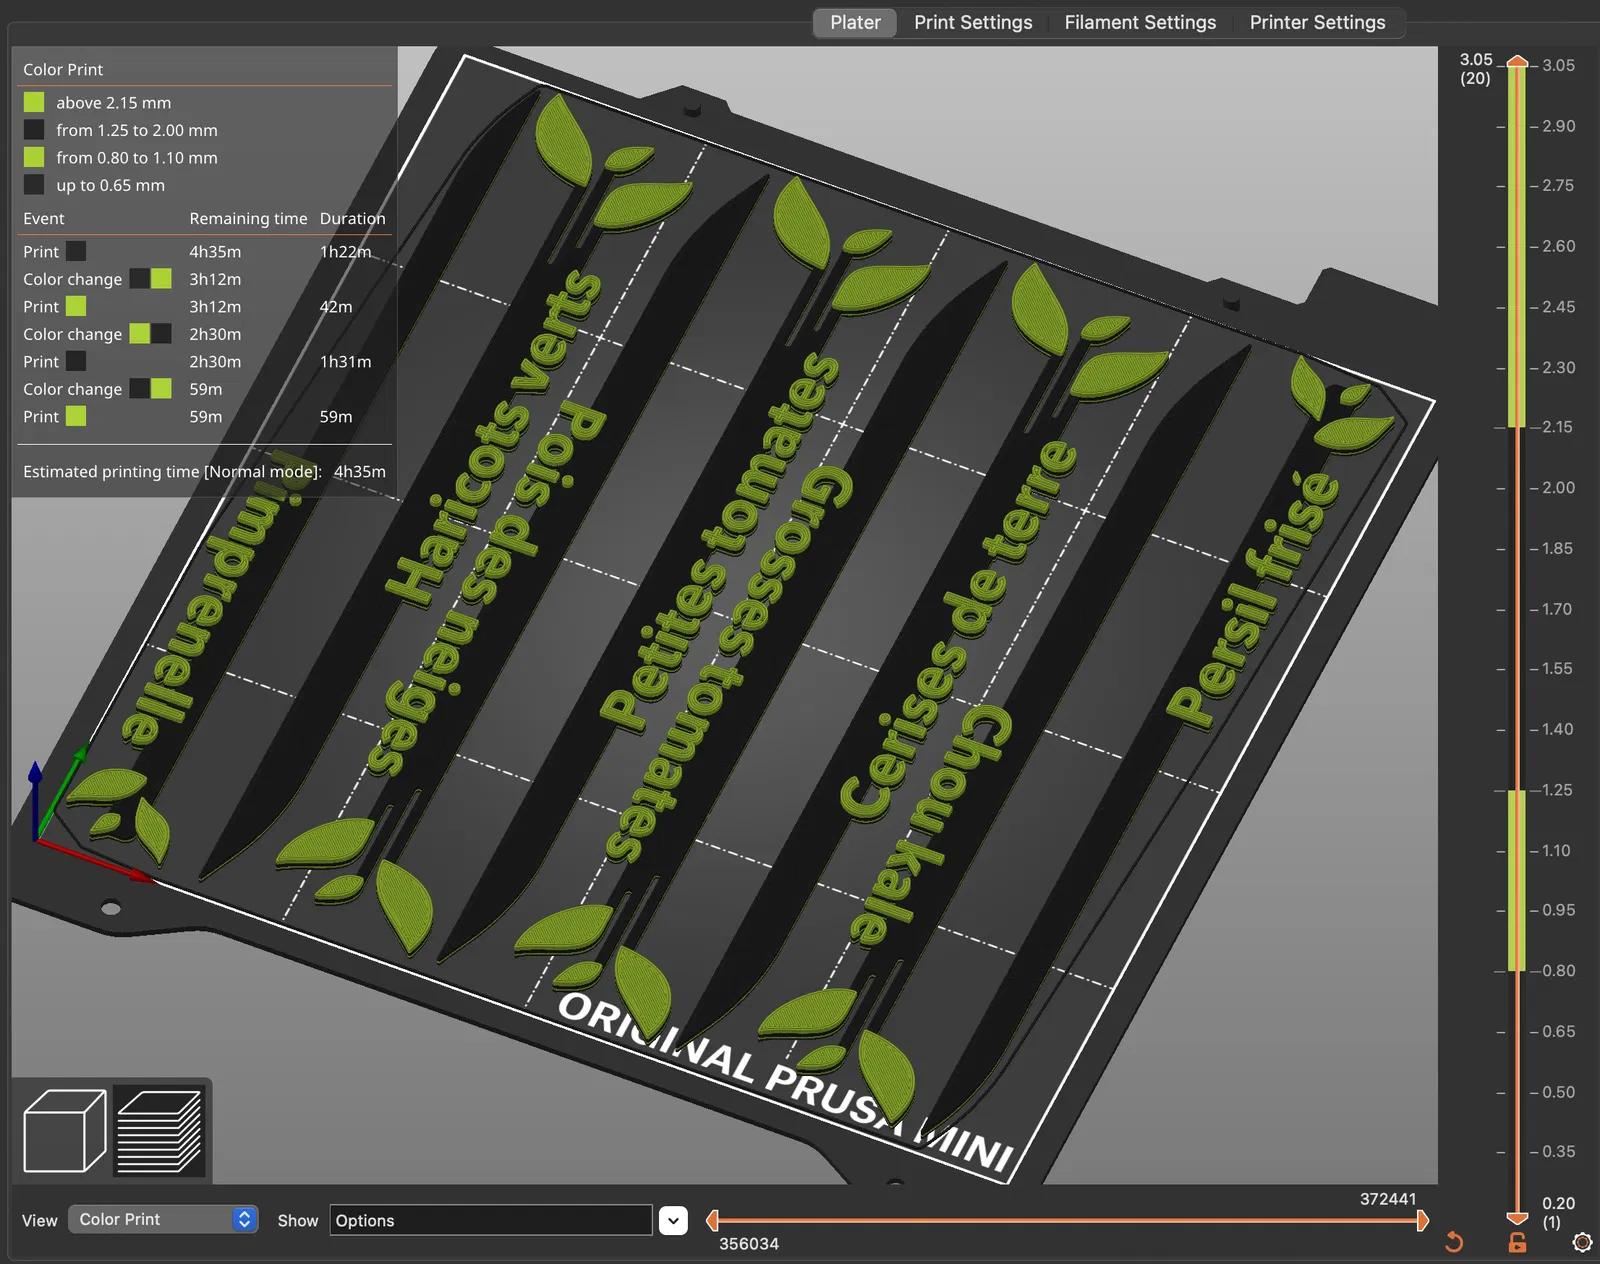Click the '1h22m' duration value
Screen dimensions: 1600x1264
point(345,251)
